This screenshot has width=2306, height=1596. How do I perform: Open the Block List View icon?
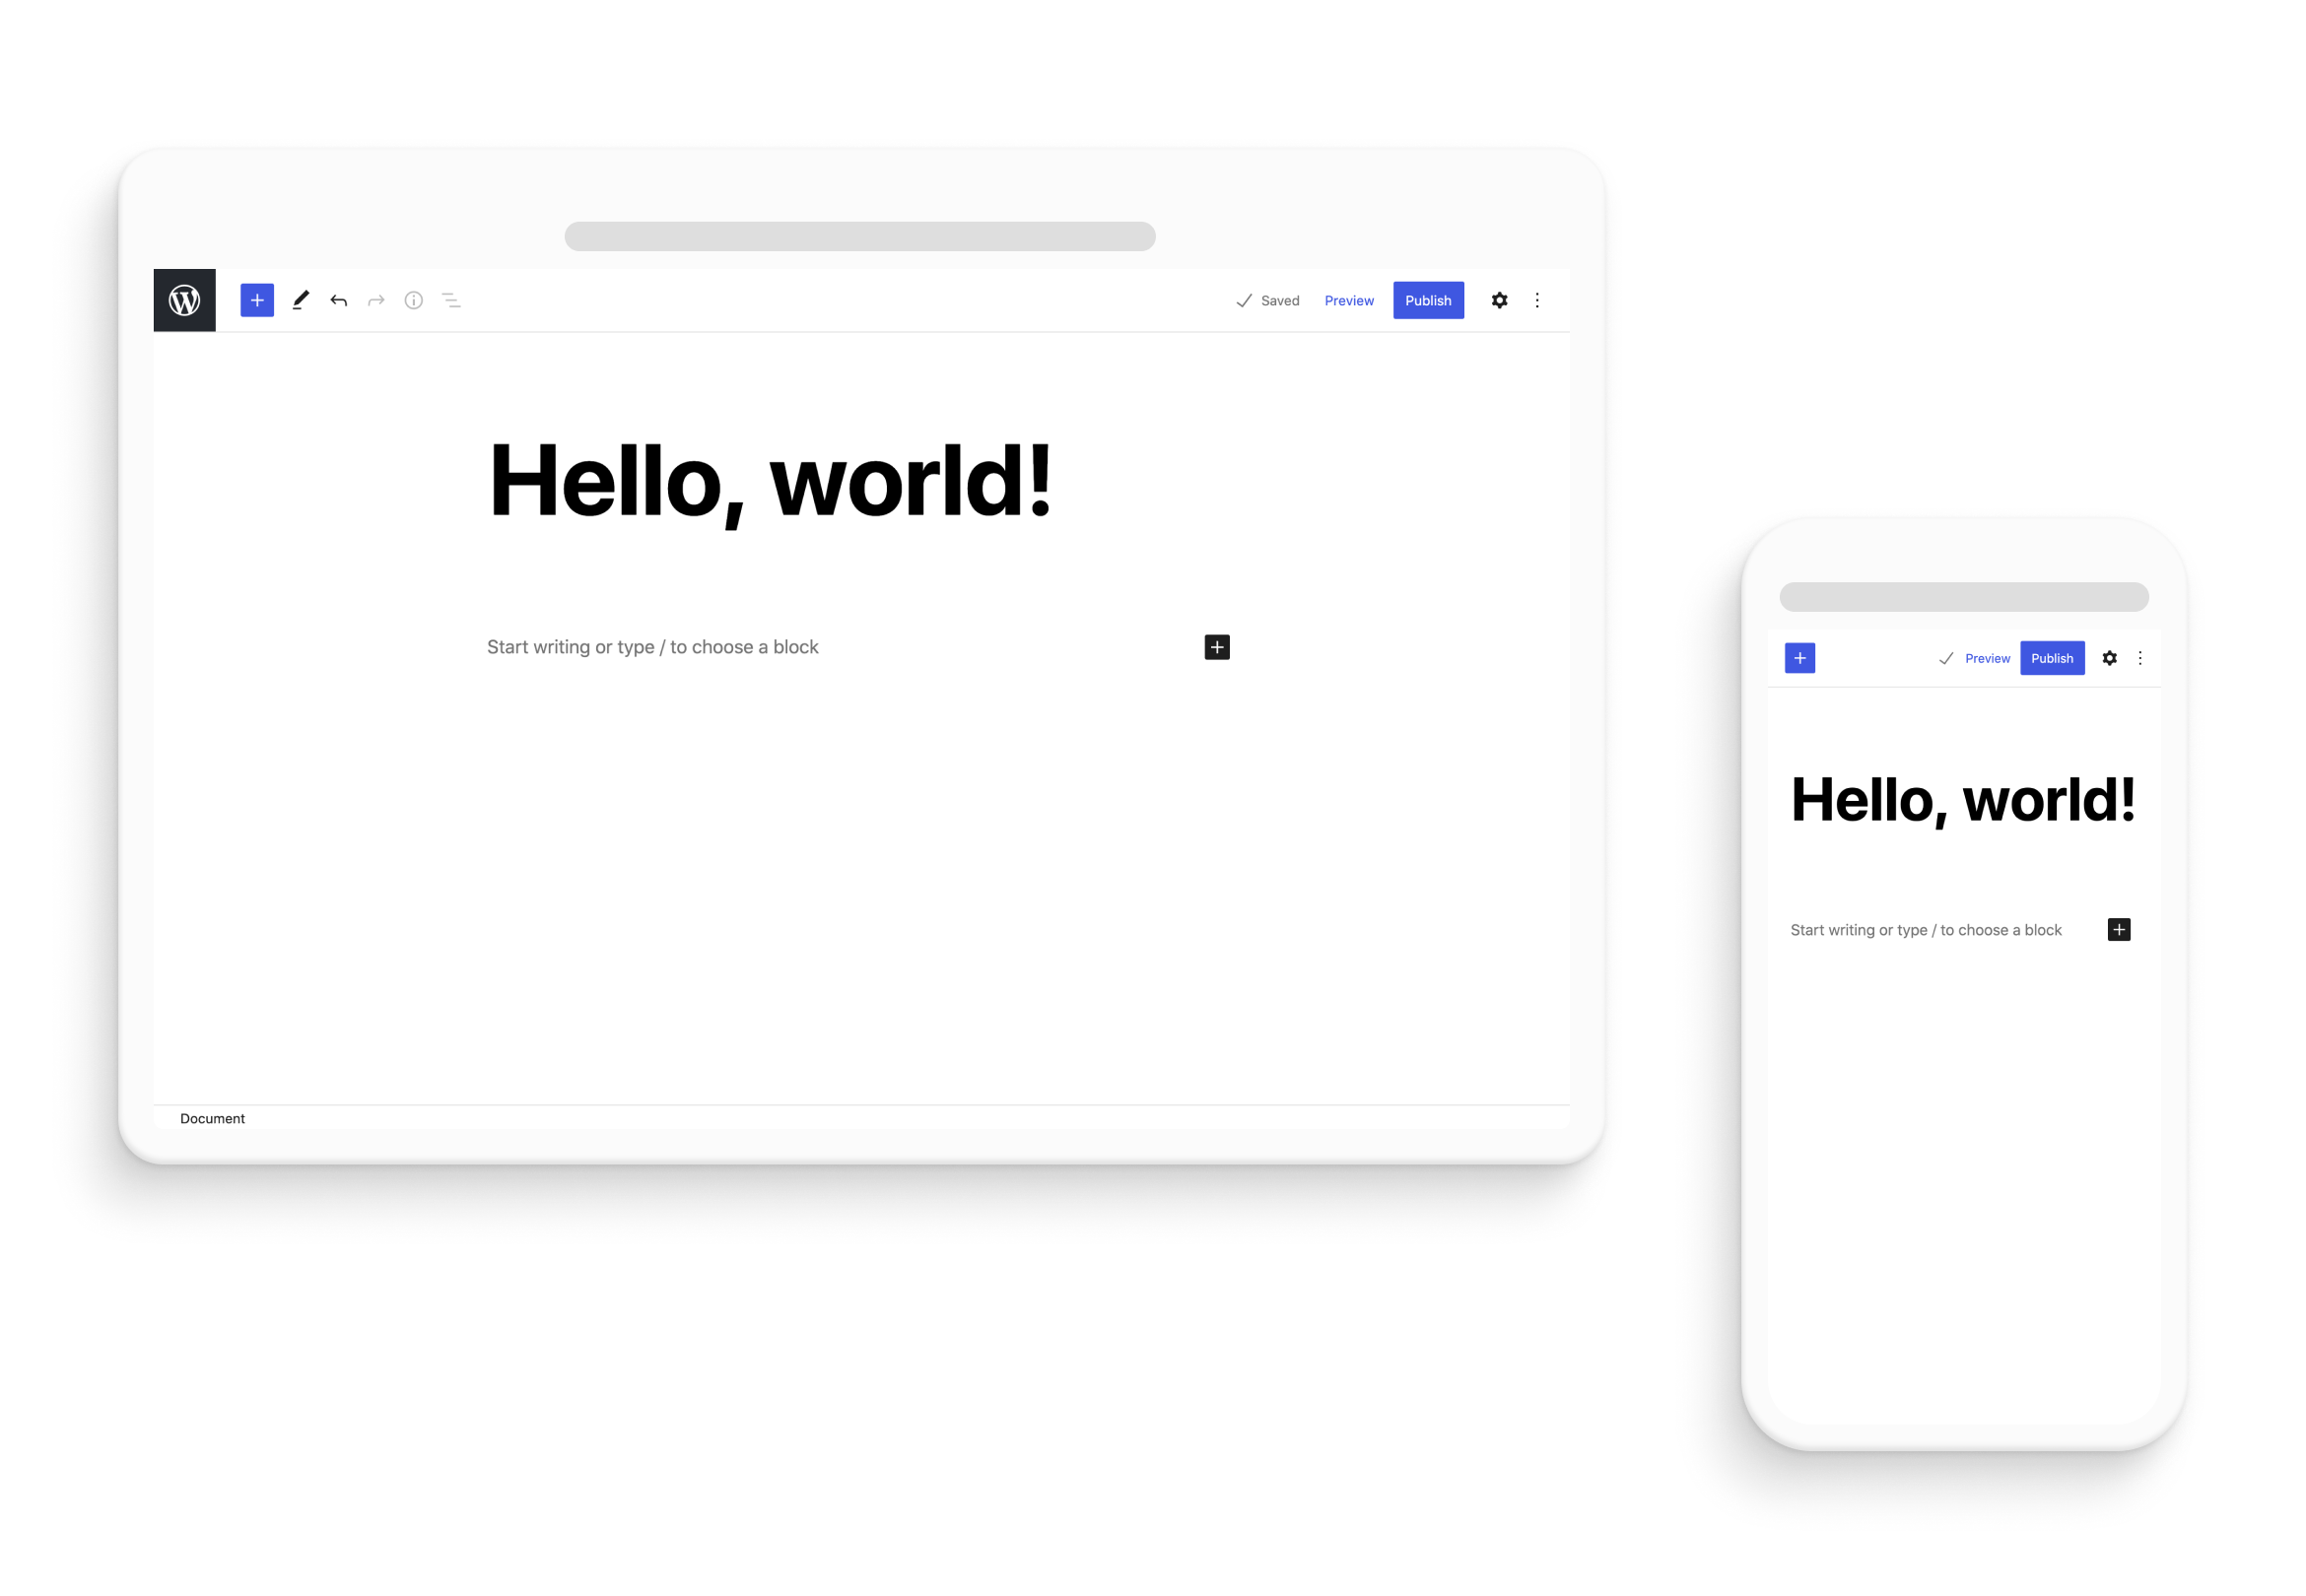point(450,299)
